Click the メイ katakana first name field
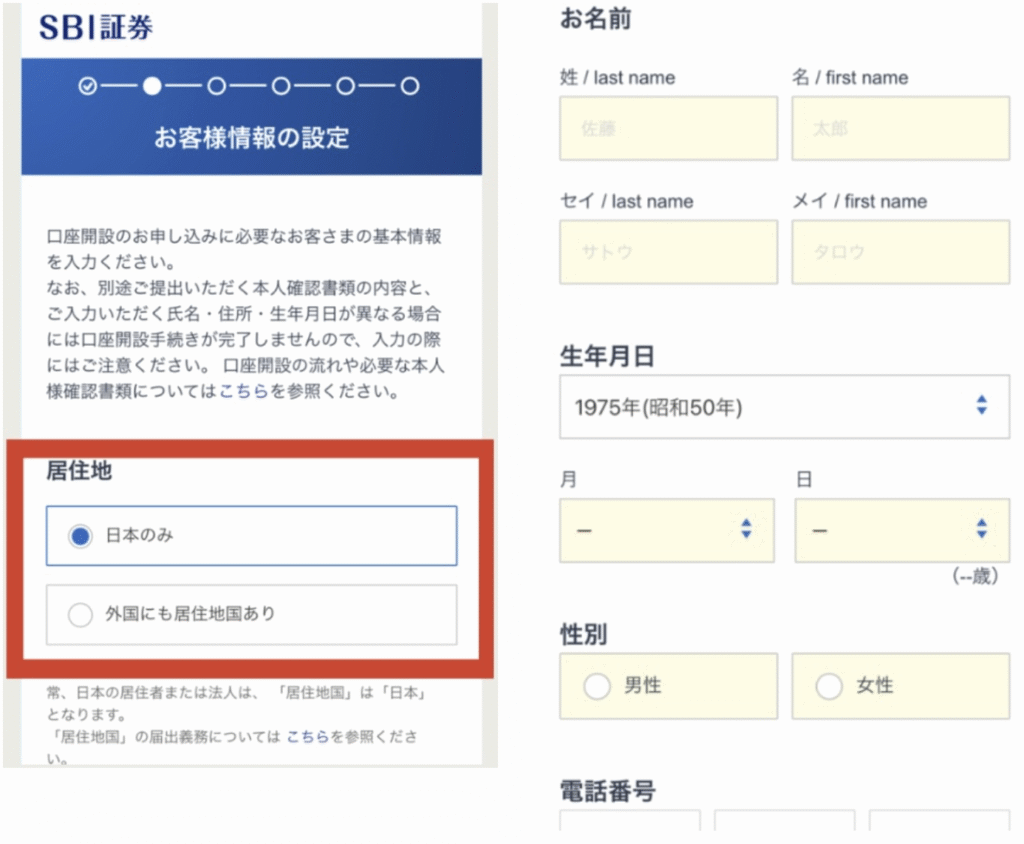This screenshot has width=1024, height=844. (x=900, y=252)
